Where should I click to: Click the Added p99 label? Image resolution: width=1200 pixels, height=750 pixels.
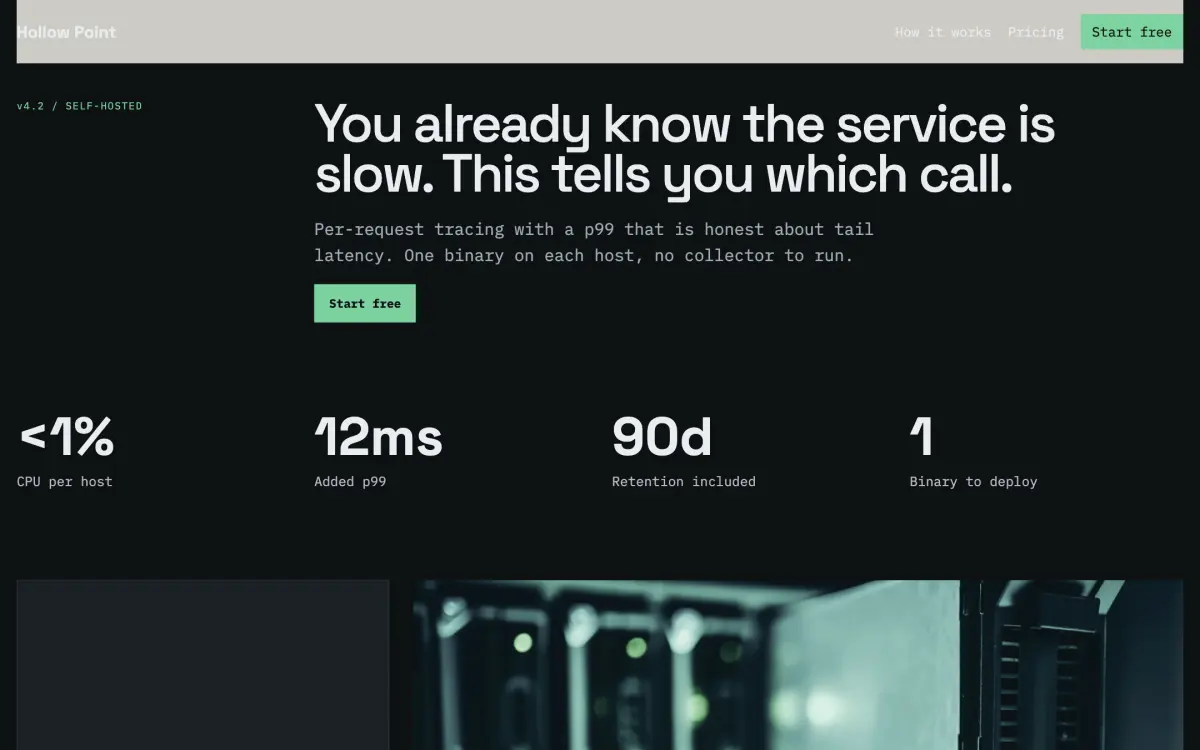[350, 482]
